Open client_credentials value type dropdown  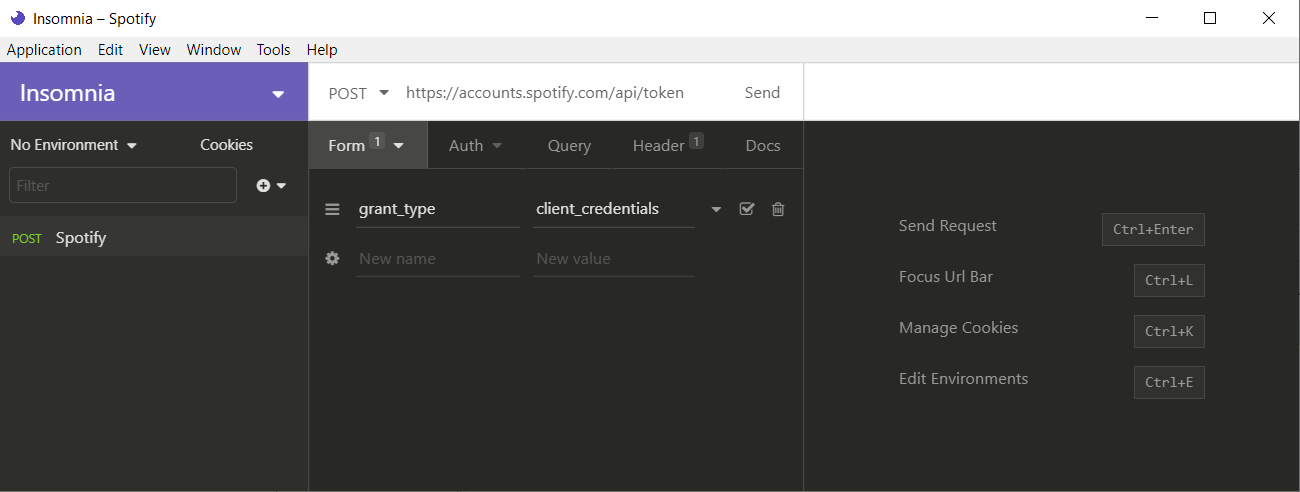click(716, 210)
